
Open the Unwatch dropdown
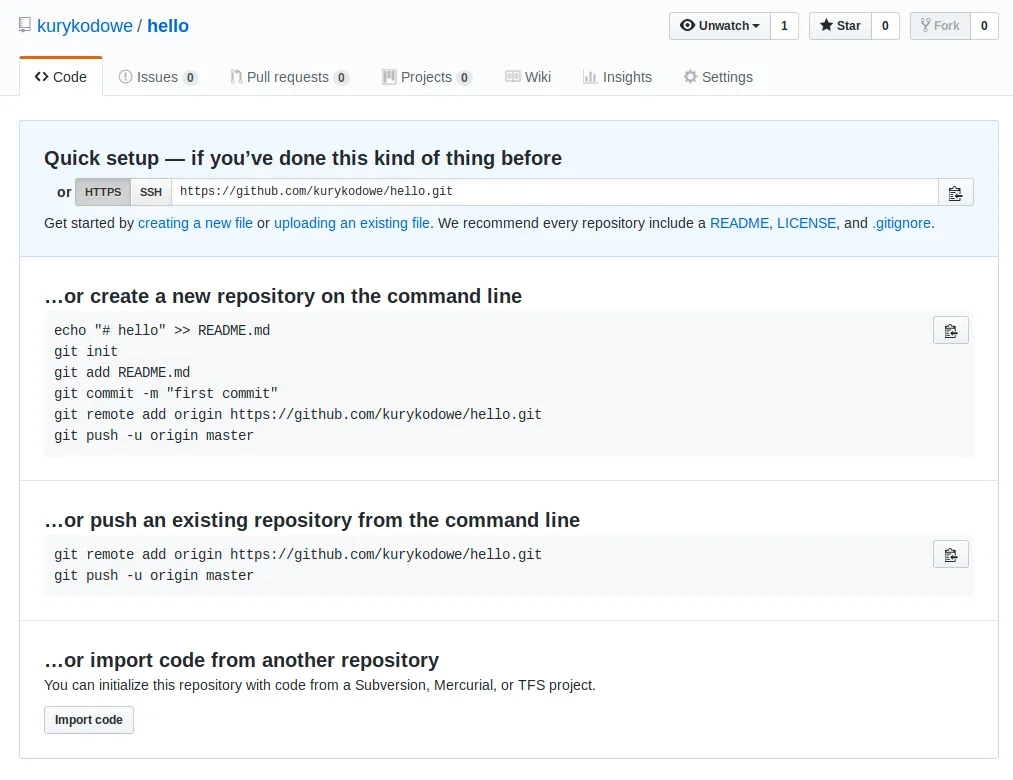pos(720,26)
